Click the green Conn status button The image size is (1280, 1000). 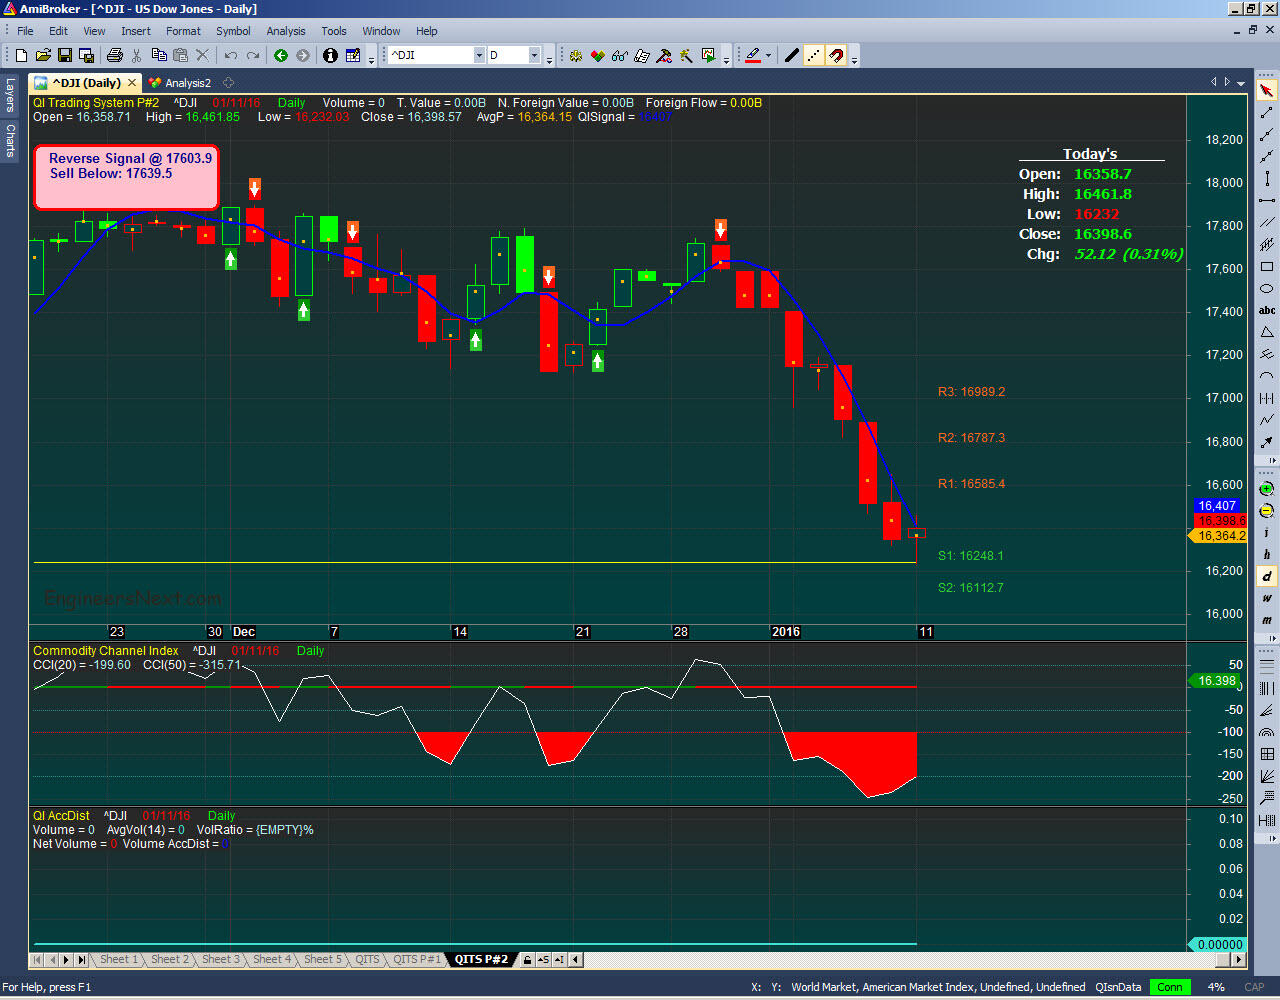(1169, 987)
